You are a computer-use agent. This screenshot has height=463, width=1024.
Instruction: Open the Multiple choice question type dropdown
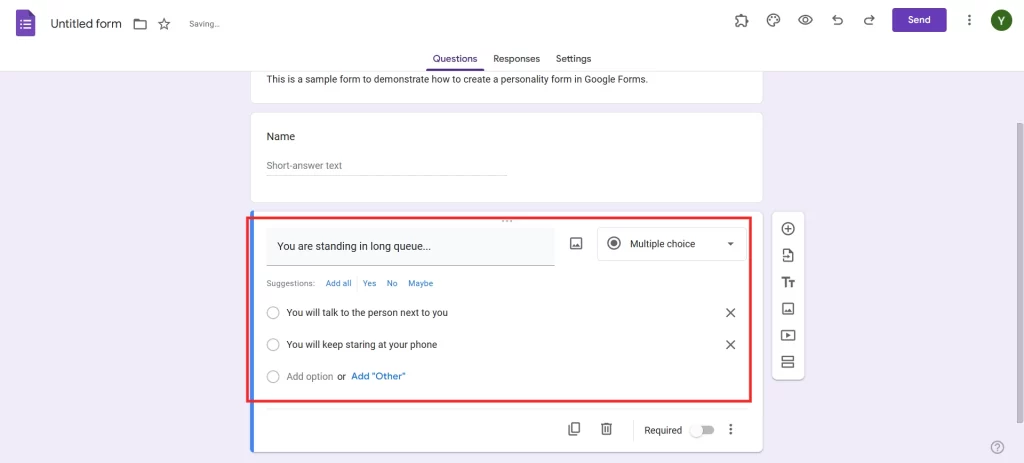[x=671, y=244]
